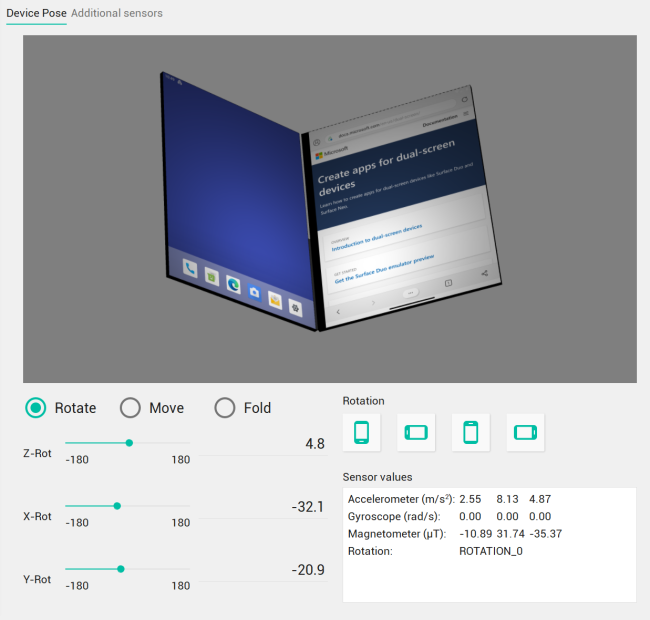Tap the browser forward arrow on device
Viewport: 650px width, 620px height.
[x=374, y=303]
